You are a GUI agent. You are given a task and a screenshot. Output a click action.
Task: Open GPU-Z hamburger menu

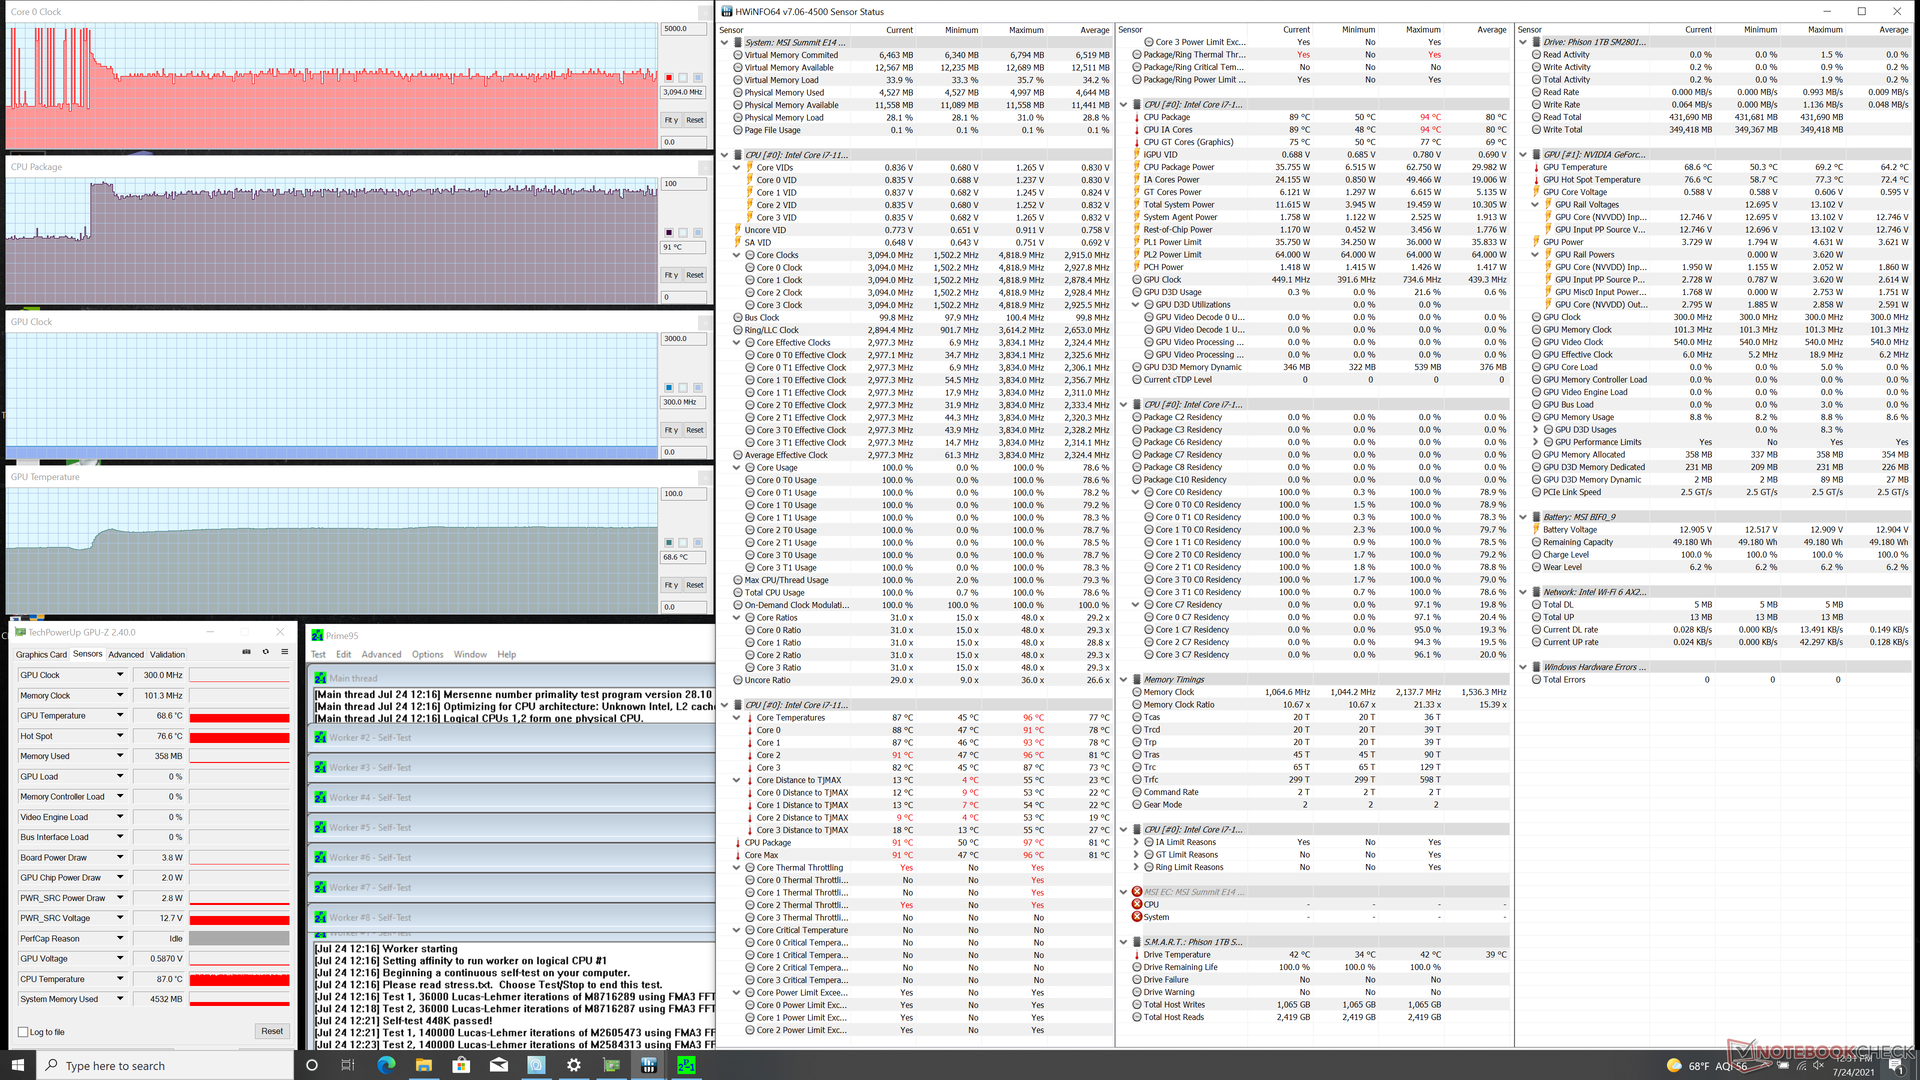click(x=284, y=652)
